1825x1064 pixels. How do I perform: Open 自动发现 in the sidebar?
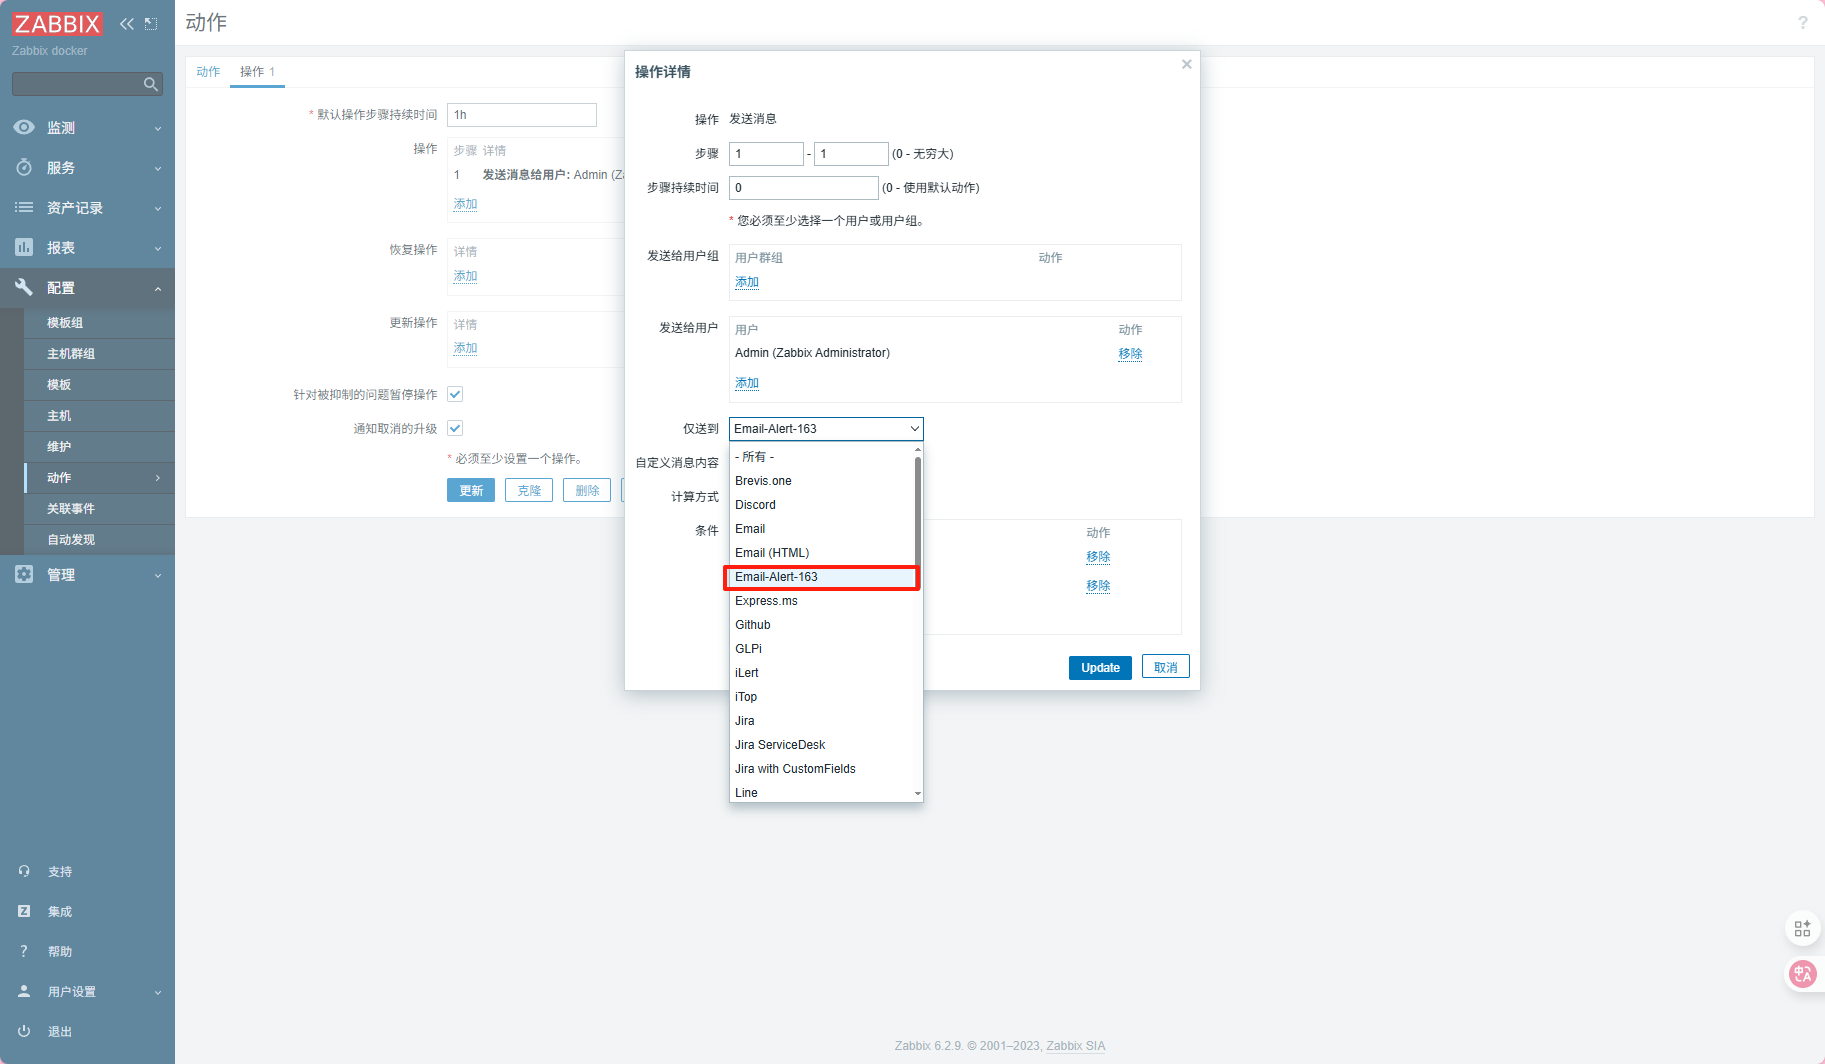(71, 540)
